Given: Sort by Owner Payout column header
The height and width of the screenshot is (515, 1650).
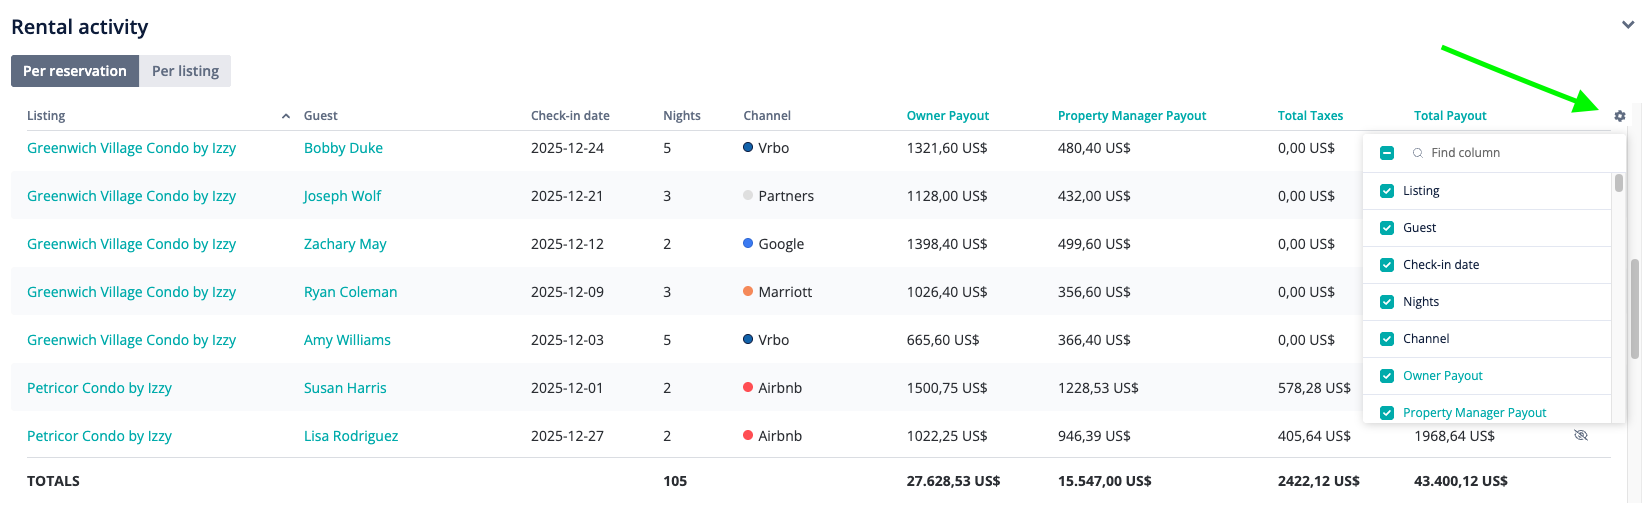Looking at the screenshot, I should coord(947,116).
